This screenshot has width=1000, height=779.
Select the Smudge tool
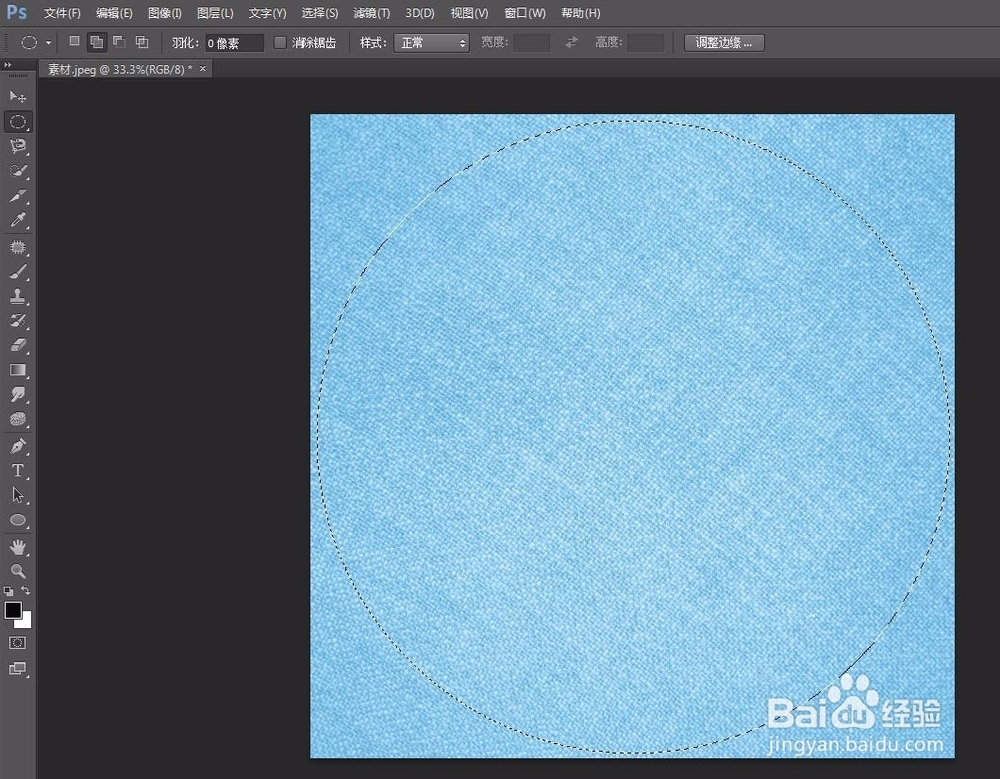point(18,394)
